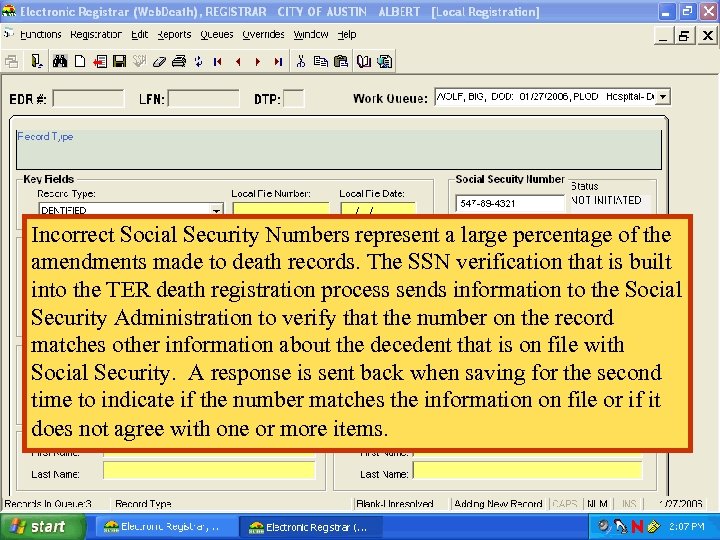Click the right Last Name field

[x=528, y=471]
